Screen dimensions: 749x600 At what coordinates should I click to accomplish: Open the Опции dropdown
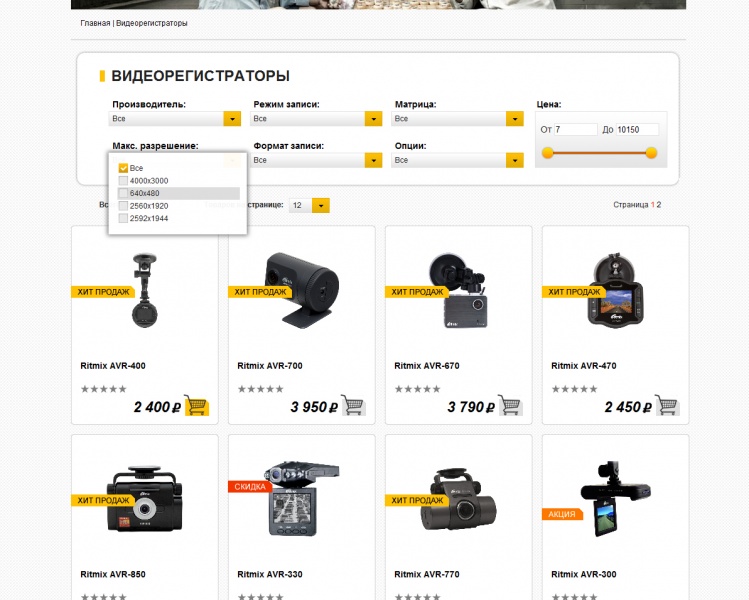457,160
